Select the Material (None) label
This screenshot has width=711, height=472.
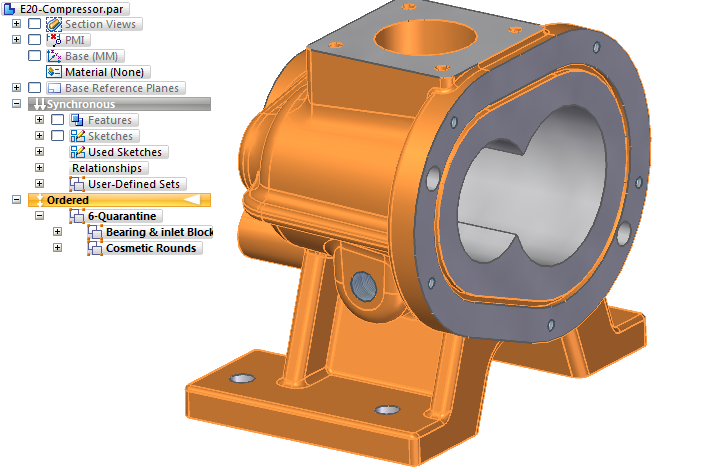coord(104,72)
